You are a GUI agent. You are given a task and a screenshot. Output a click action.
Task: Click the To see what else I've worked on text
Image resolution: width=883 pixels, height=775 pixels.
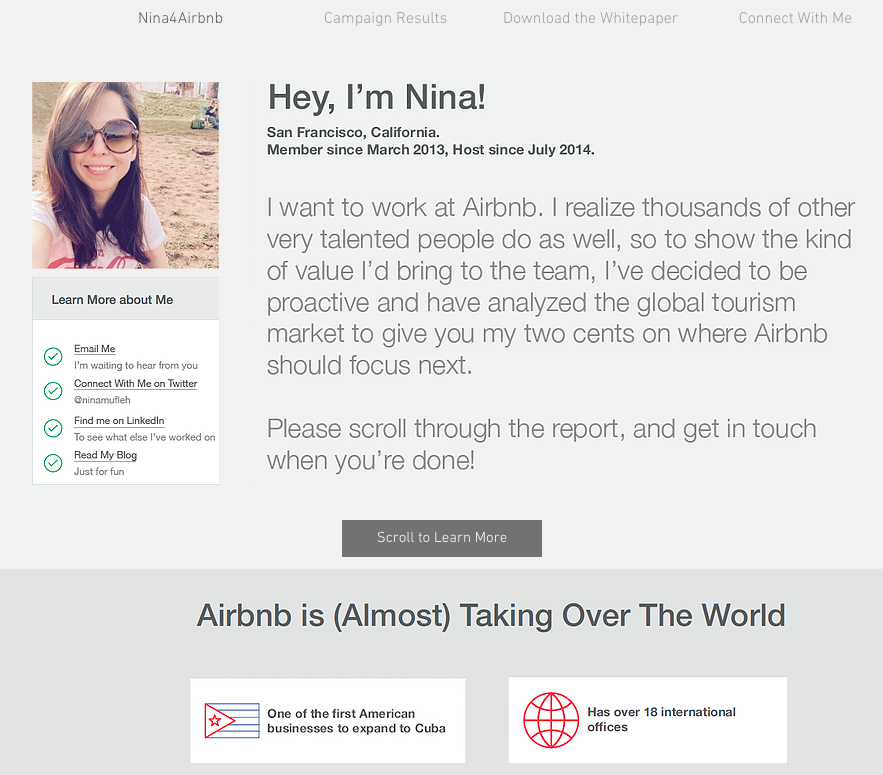(x=145, y=437)
